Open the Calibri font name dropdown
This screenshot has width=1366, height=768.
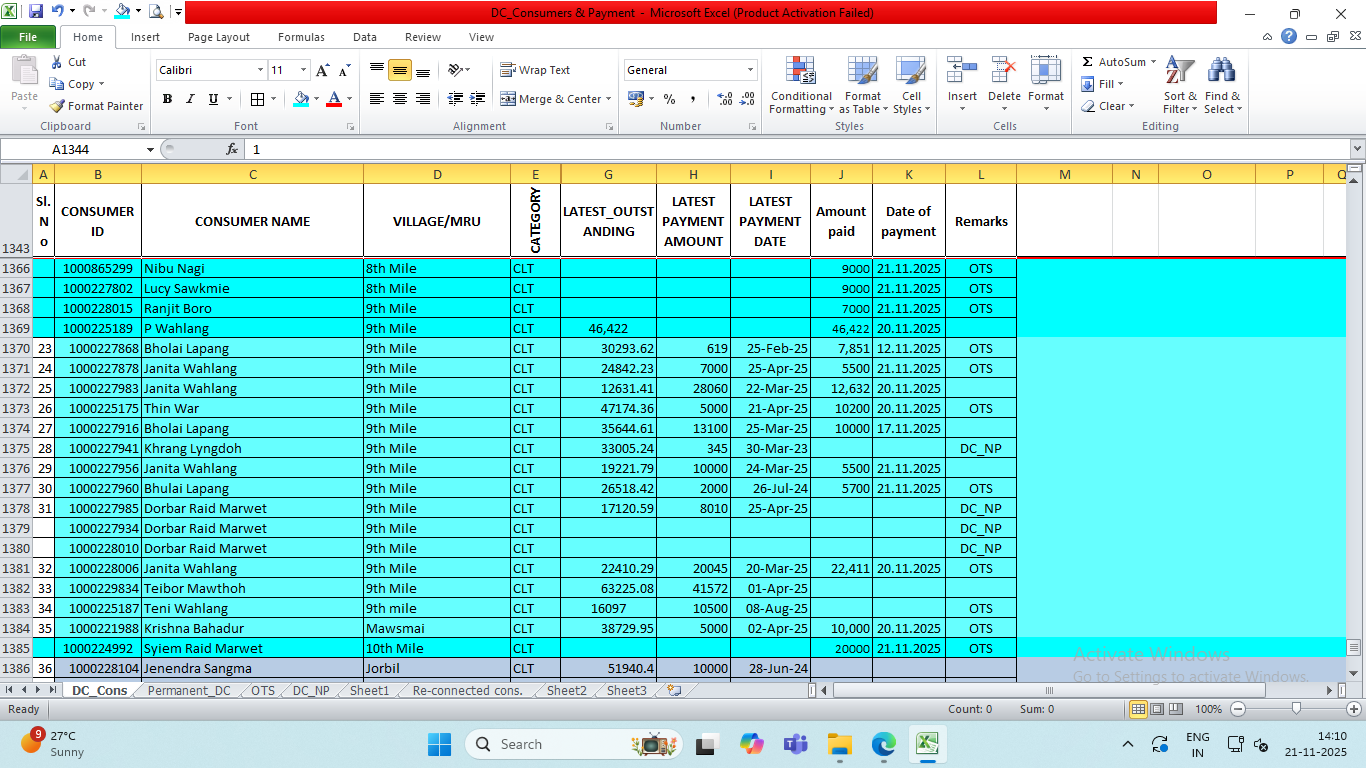[x=260, y=70]
